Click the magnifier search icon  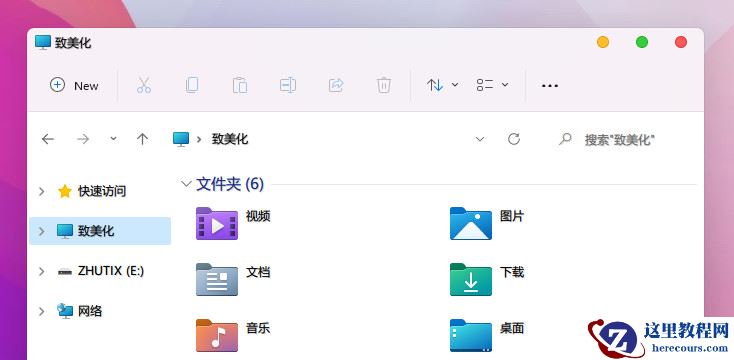click(565, 139)
